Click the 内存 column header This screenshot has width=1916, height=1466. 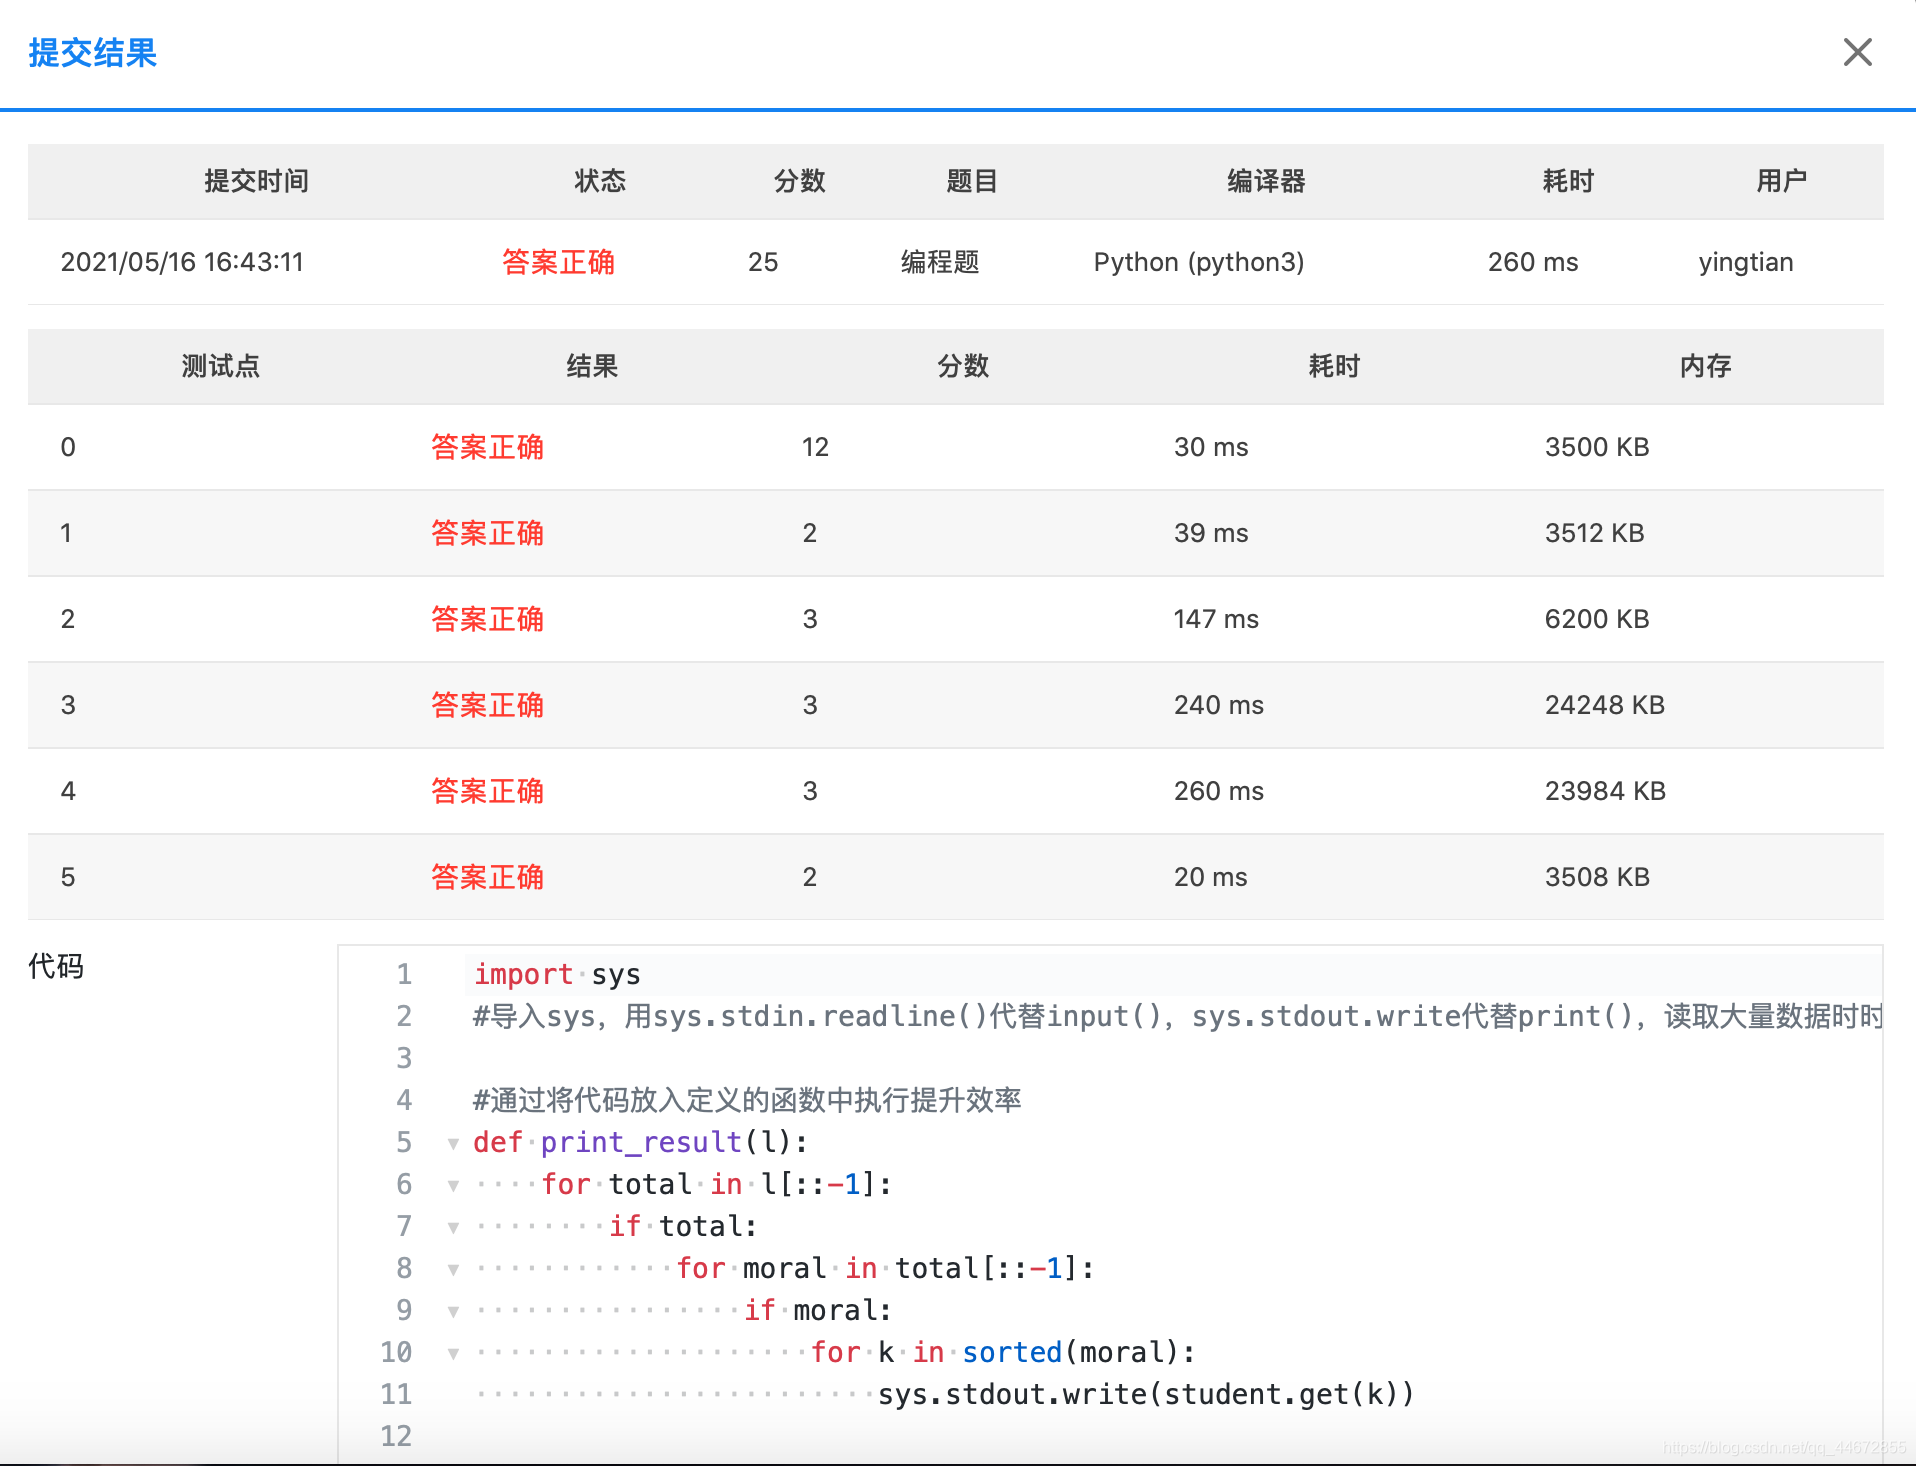coord(1704,367)
